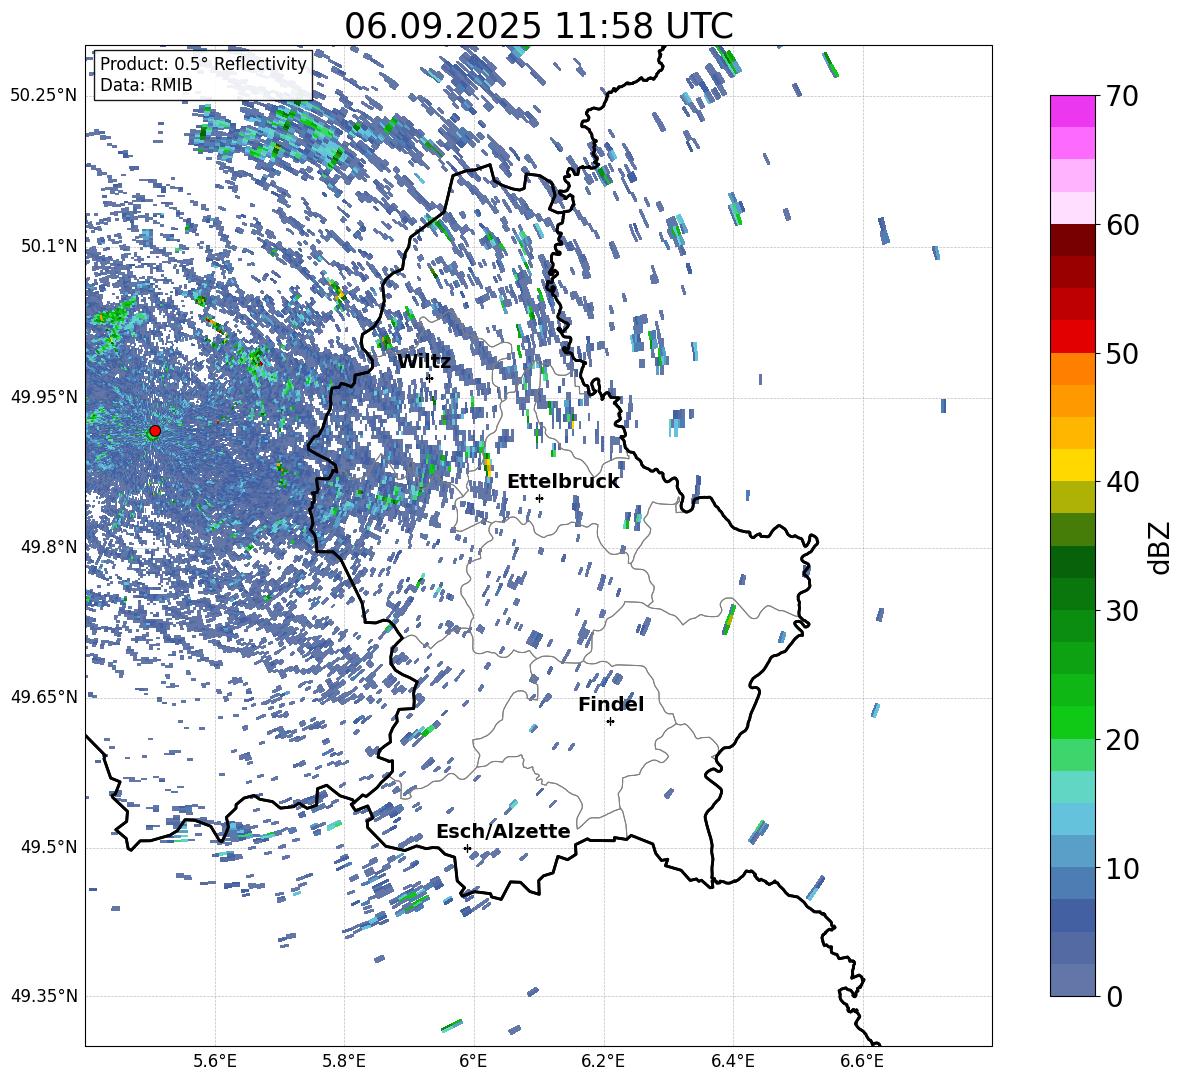
Task: Click the timestamp title 06.09.2025 11:58 UTC
Action: 538,26
